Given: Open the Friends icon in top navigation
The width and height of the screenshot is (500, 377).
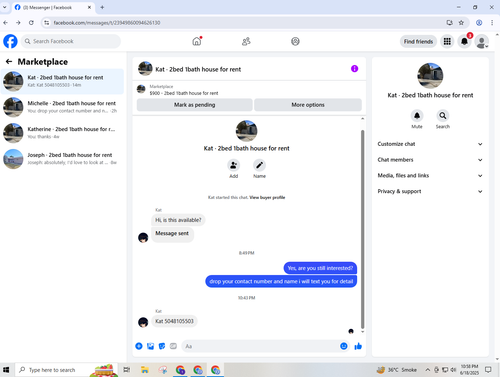Looking at the screenshot, I should coord(246,41).
